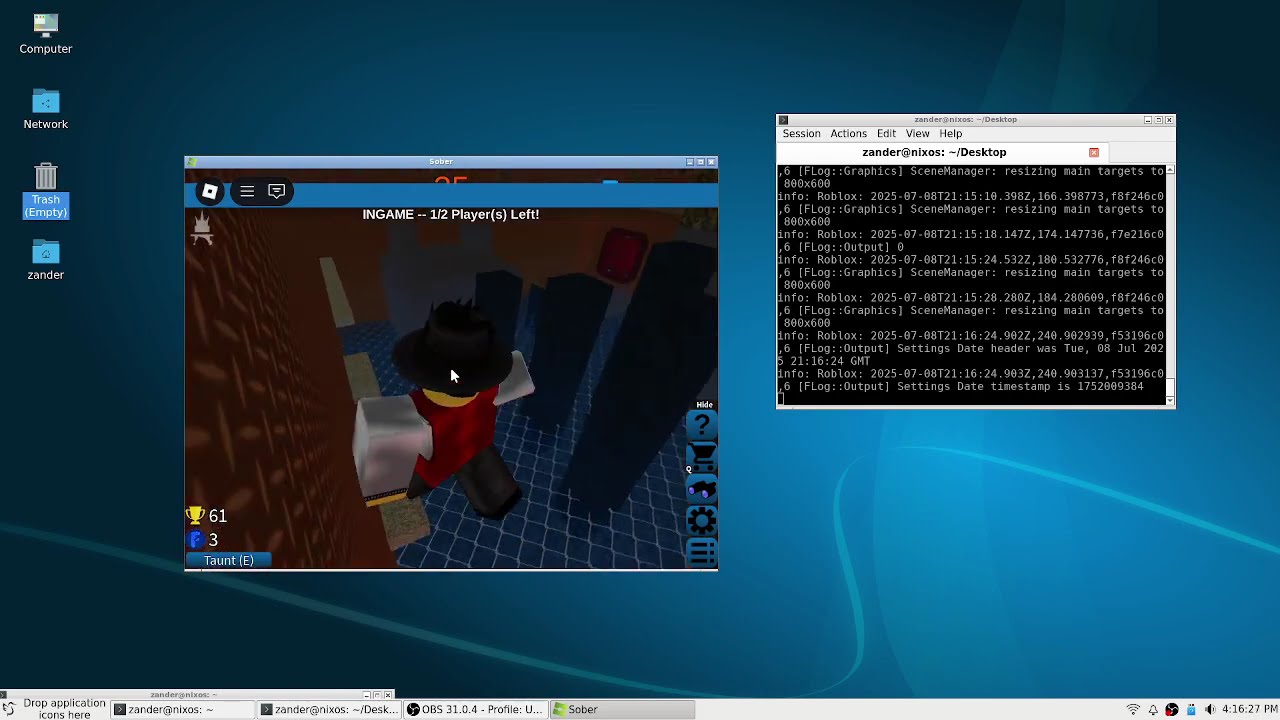The height and width of the screenshot is (720, 1280).
Task: Switch to zander@nixos: ~/Desk... taskbar entry
Action: [330, 709]
